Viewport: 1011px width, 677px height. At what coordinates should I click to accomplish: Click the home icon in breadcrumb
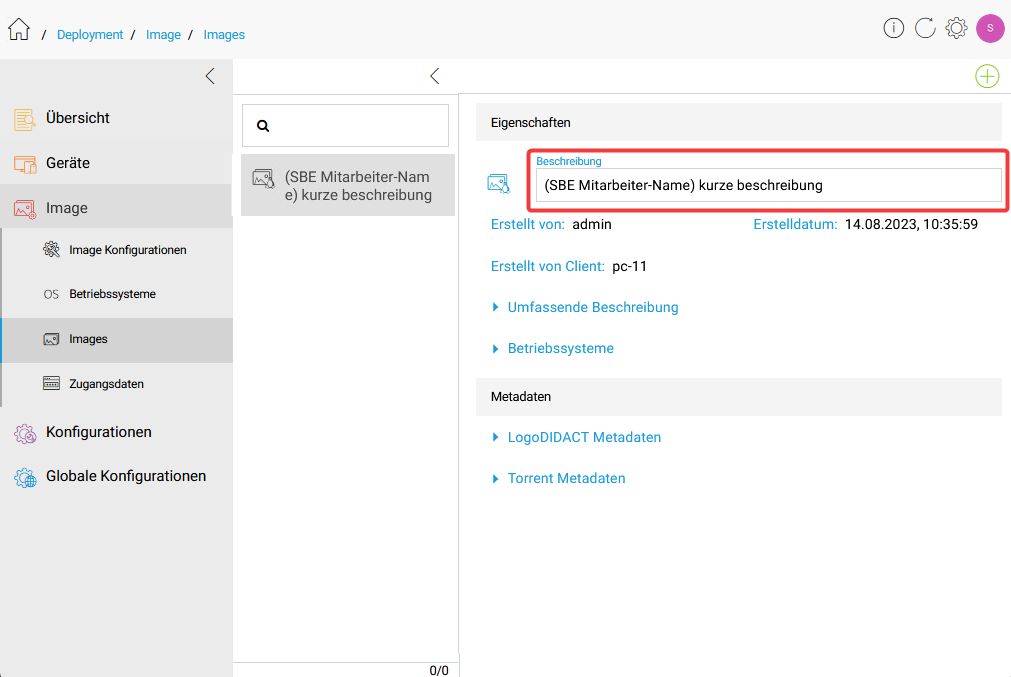18,30
